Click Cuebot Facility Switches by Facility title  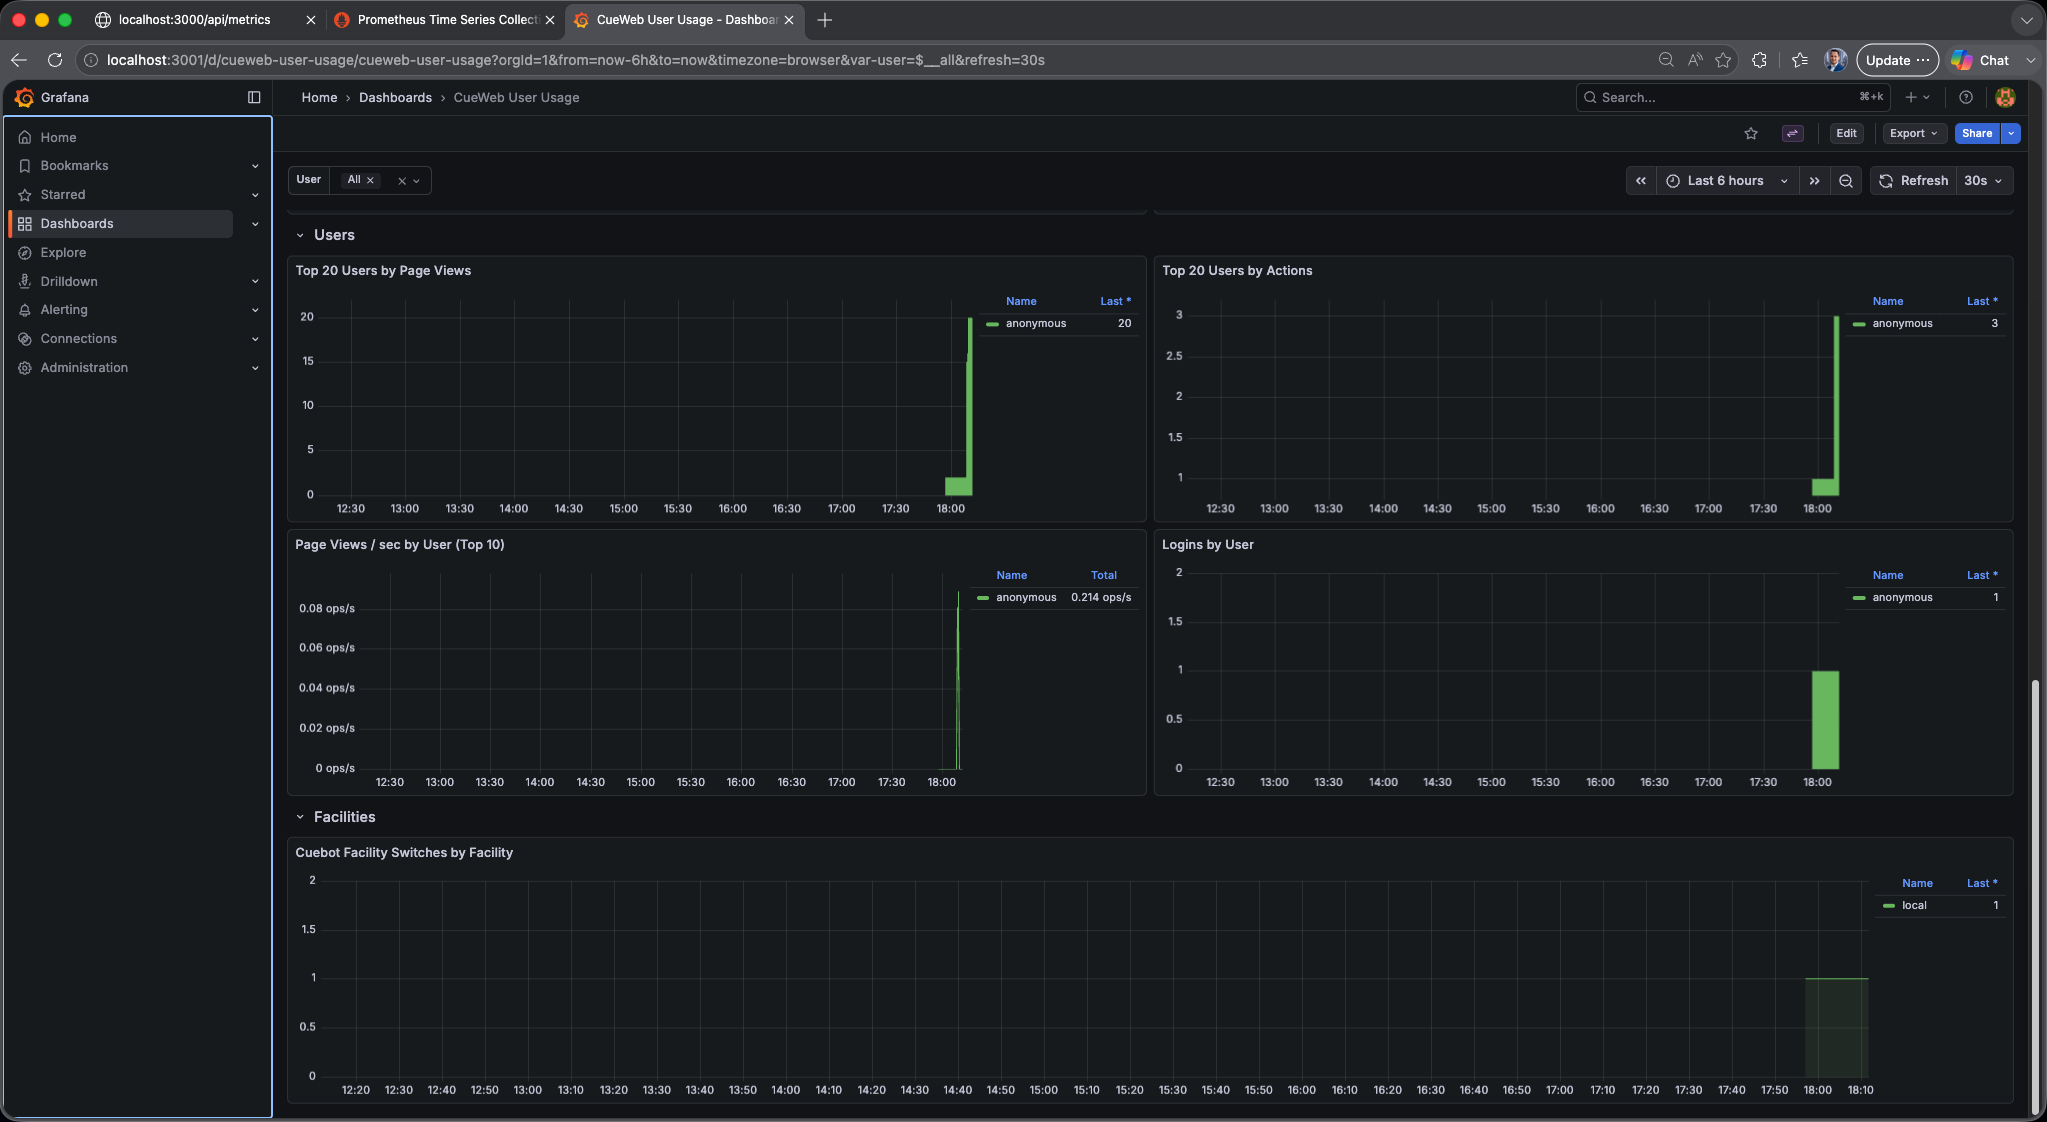[404, 853]
